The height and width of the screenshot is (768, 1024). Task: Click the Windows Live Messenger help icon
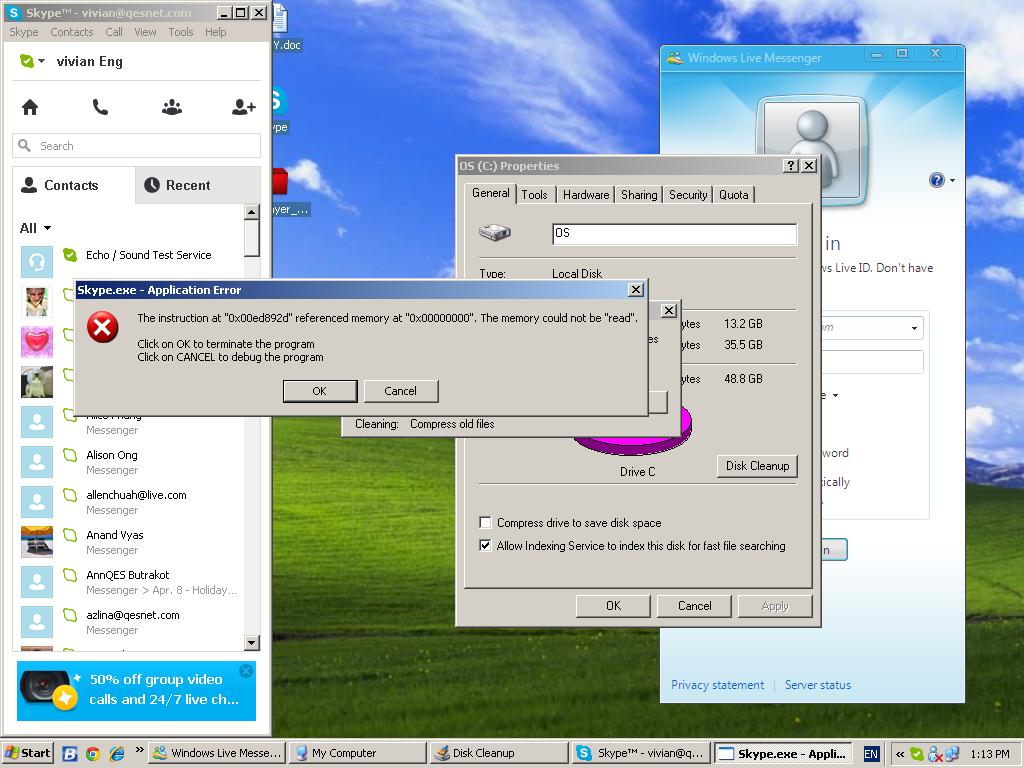pos(936,180)
